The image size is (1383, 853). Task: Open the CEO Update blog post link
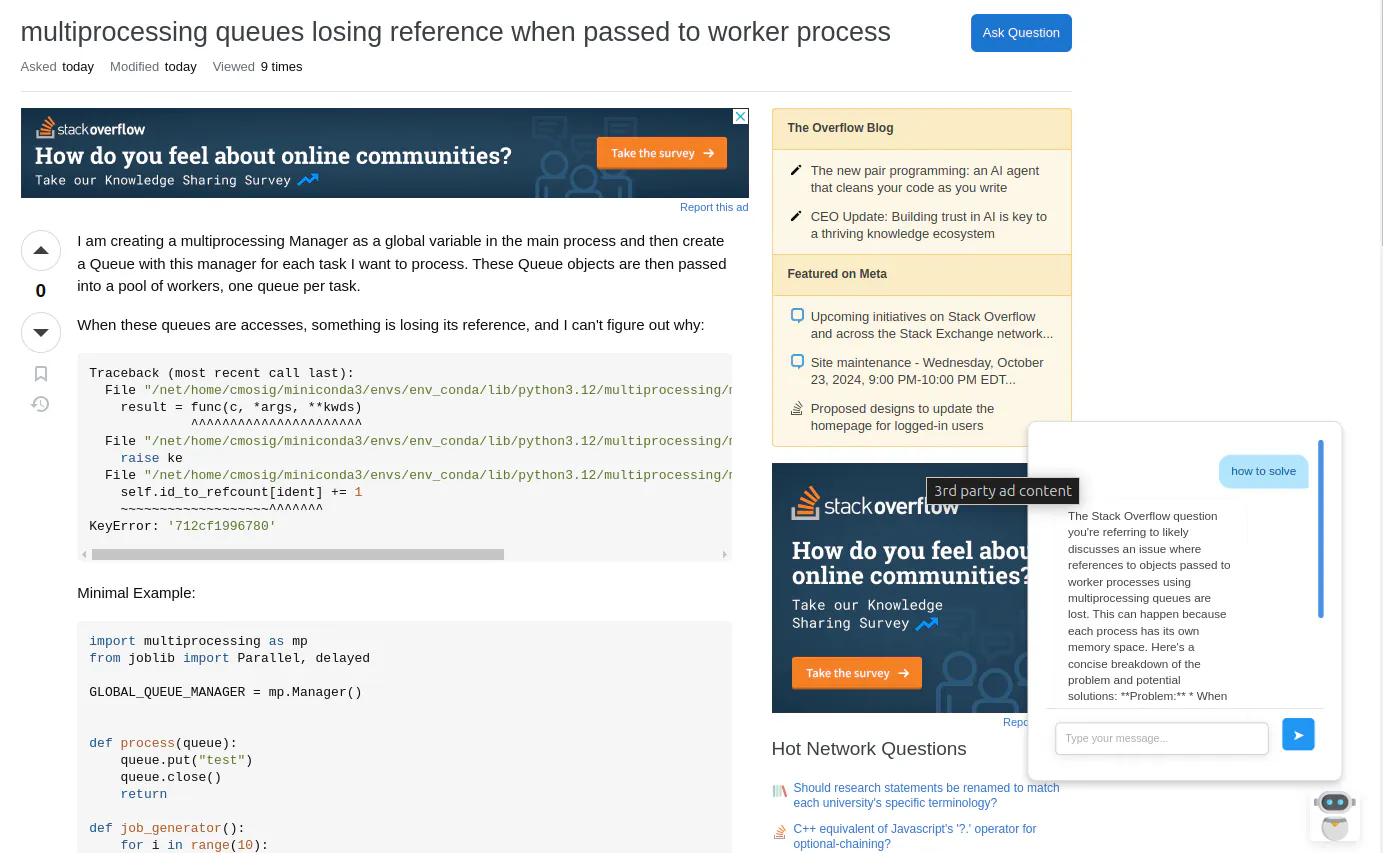pyautogui.click(x=928, y=225)
